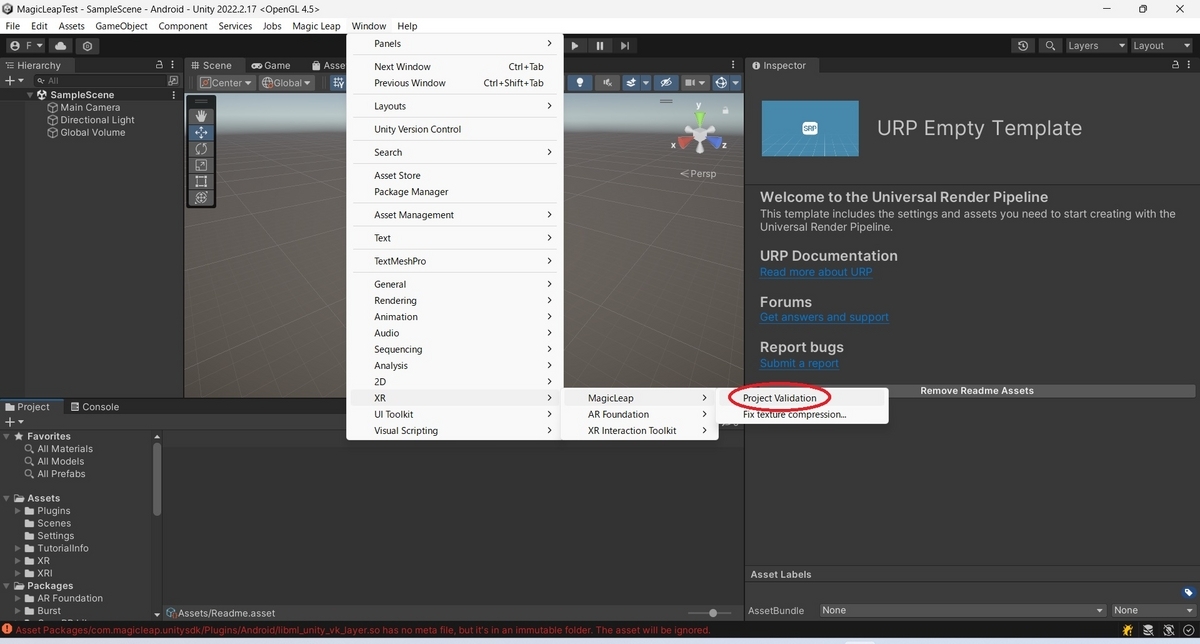Screen dimensions: 1200x644
Task: Toggle scene gizmos icon
Action: tap(721, 83)
